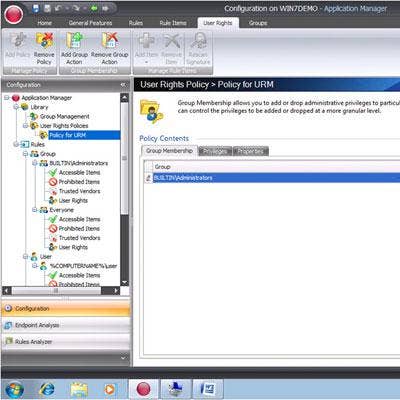Click the Group column header
This screenshot has height=400, width=400.
tap(276, 167)
